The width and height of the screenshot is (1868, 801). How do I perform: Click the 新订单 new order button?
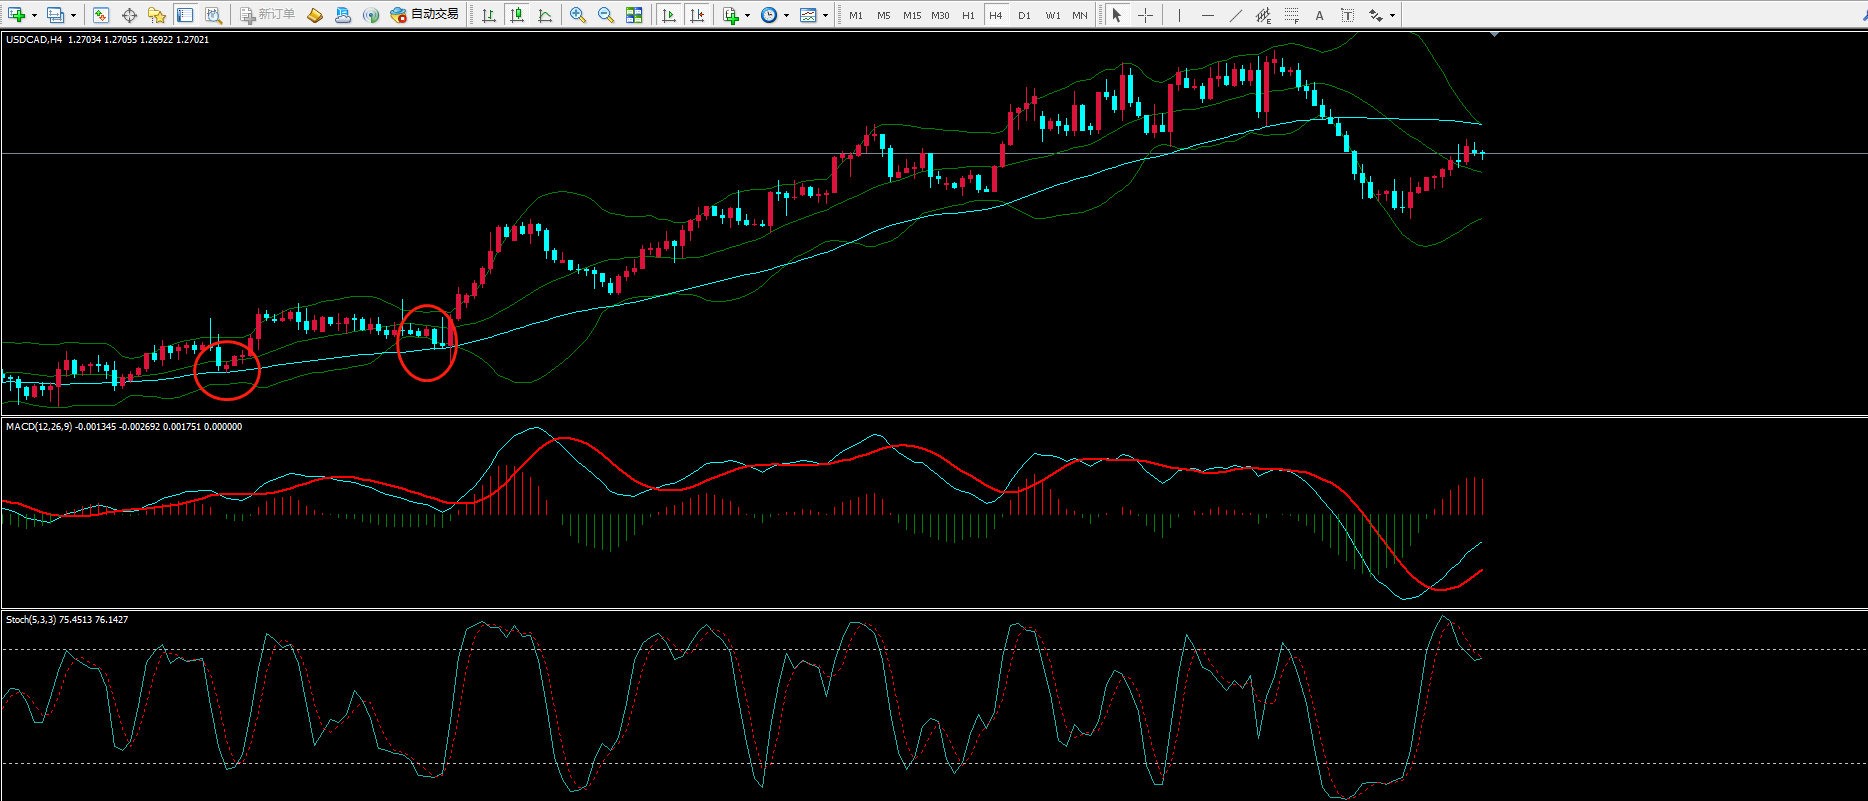point(267,15)
